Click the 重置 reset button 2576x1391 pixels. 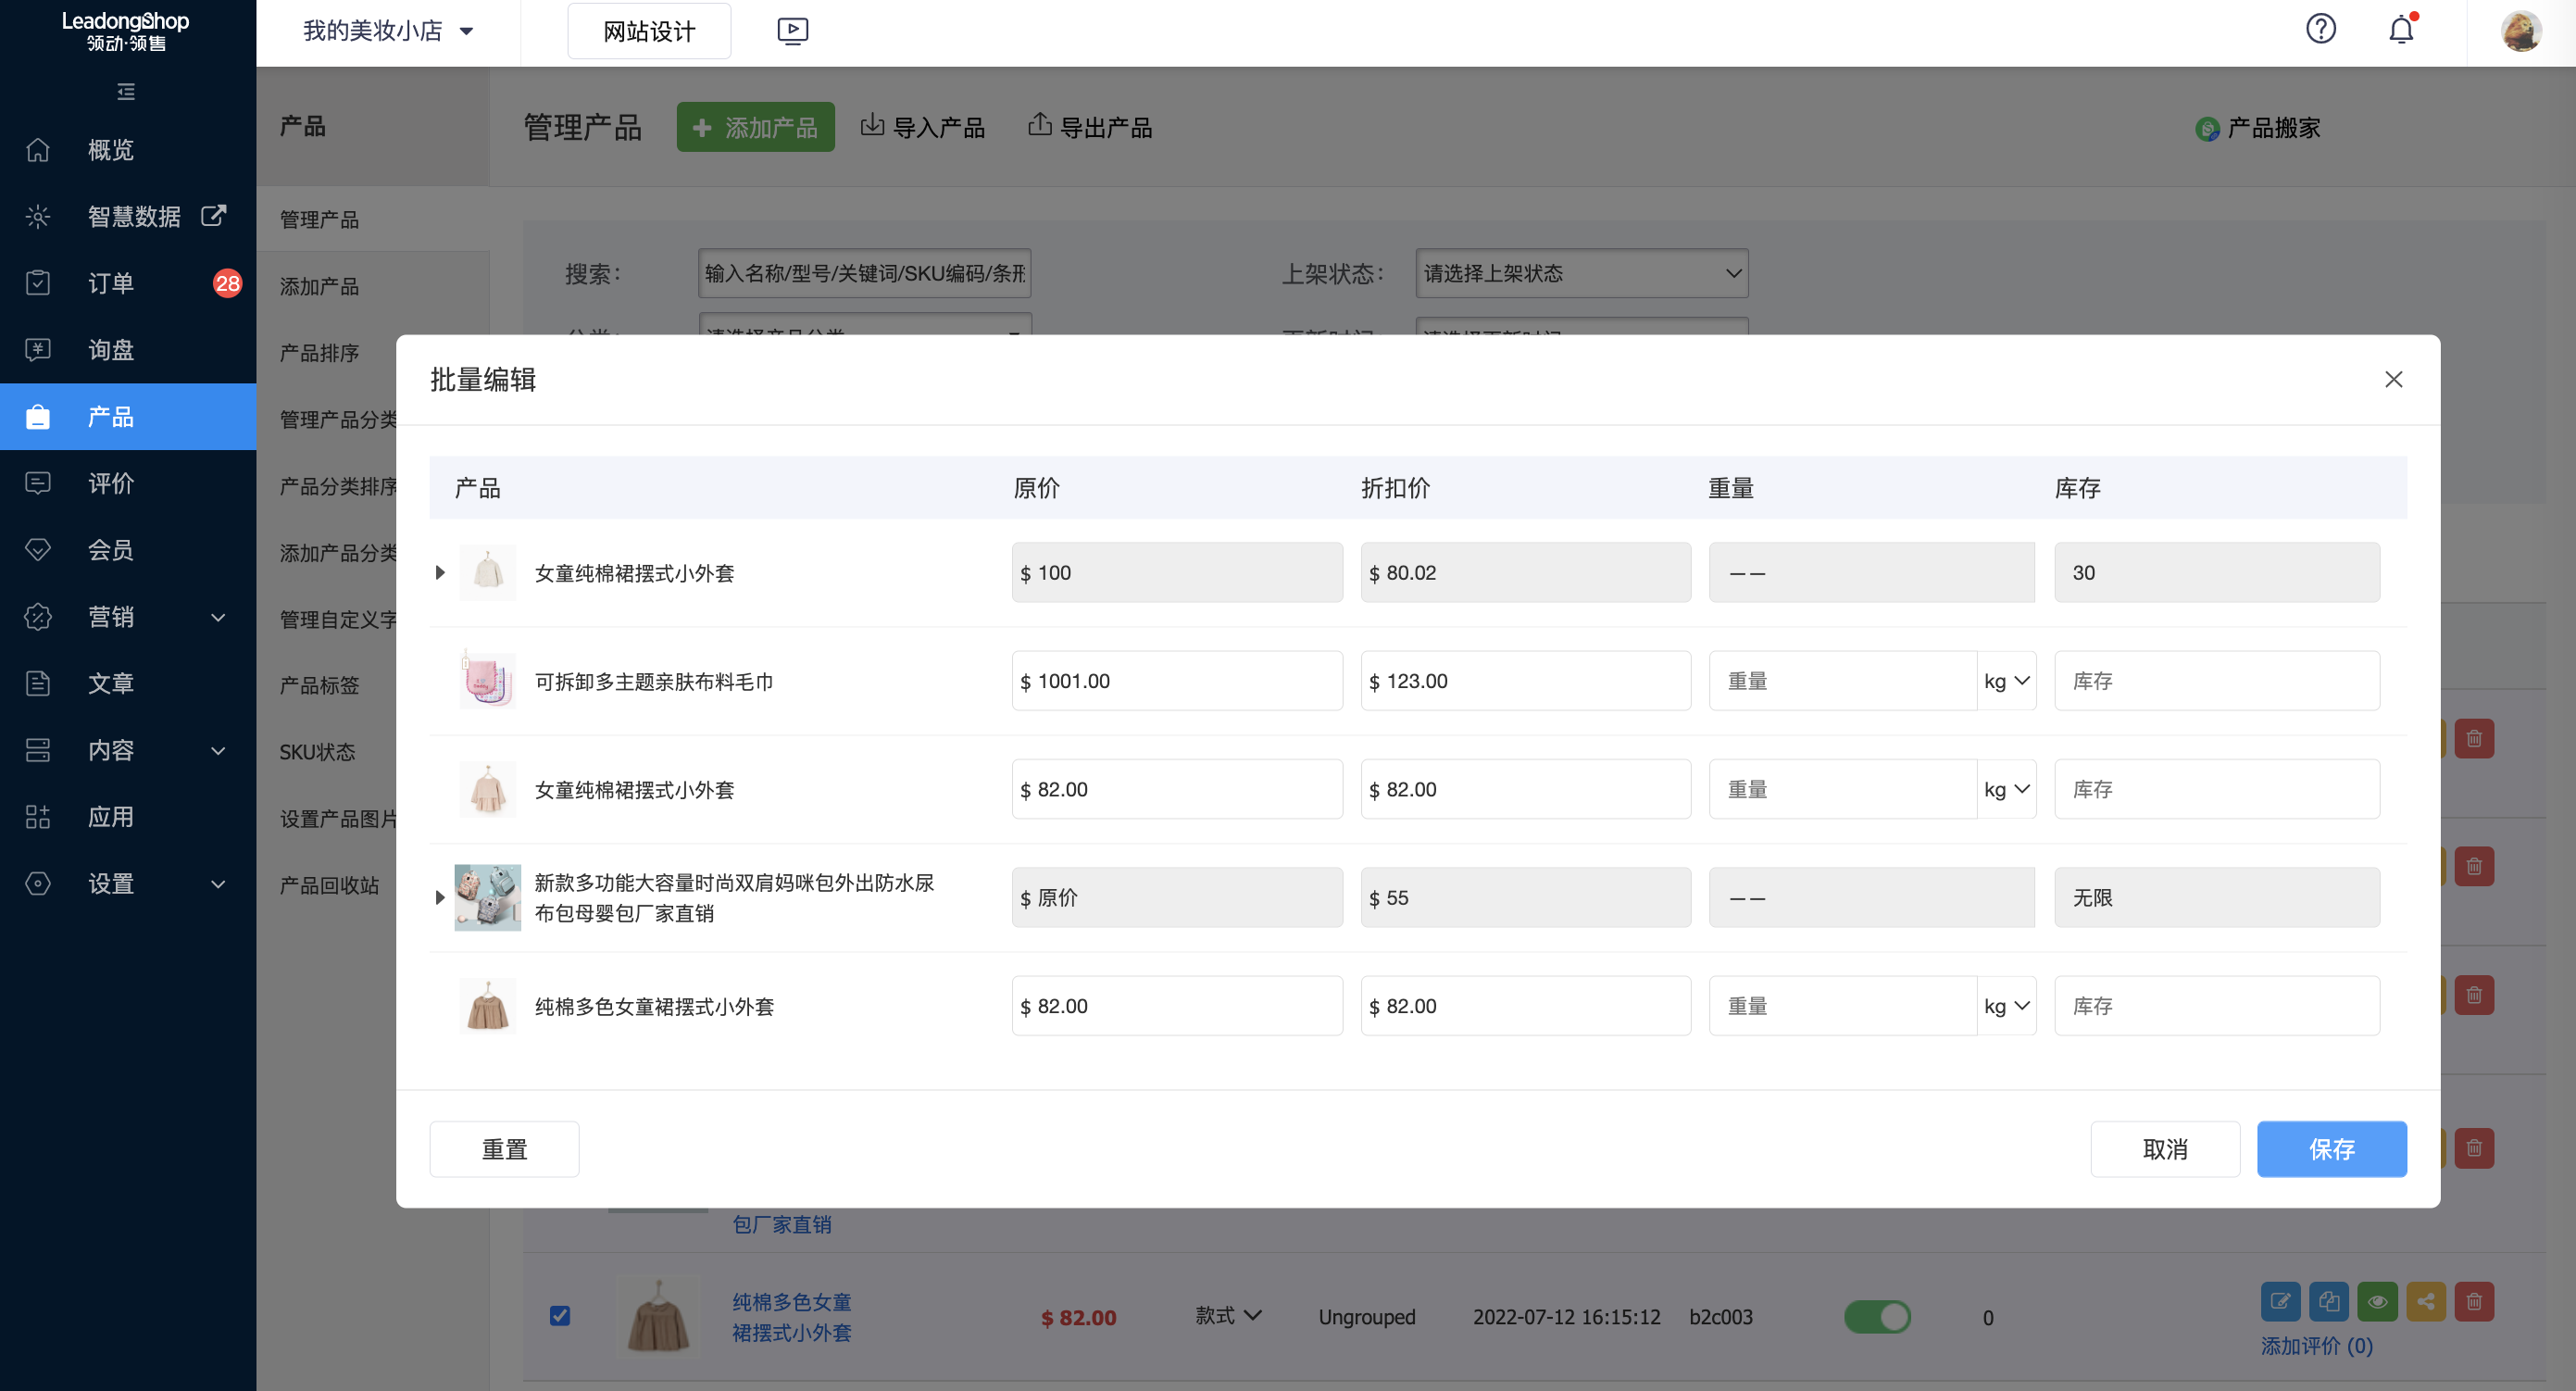pos(504,1148)
